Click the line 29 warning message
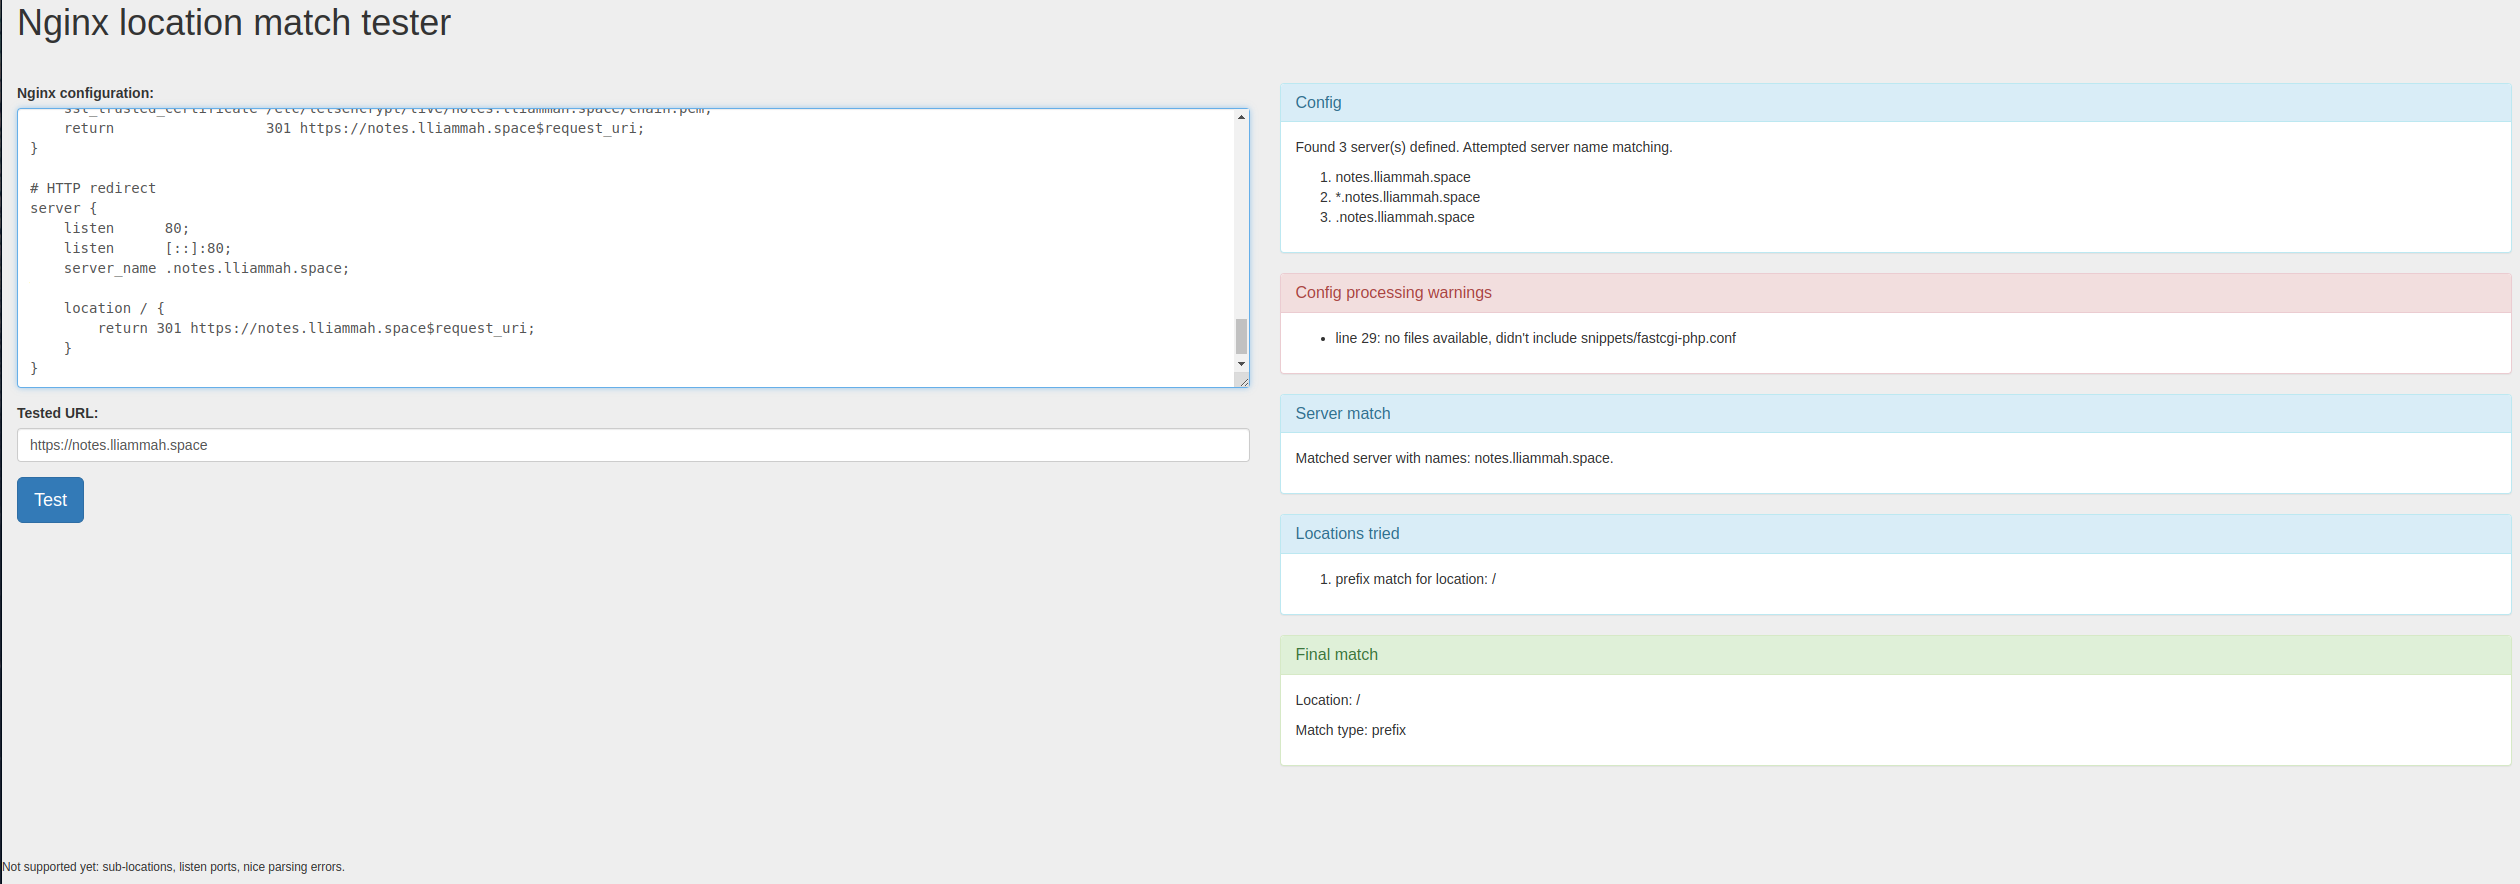This screenshot has height=884, width=2520. (1534, 338)
